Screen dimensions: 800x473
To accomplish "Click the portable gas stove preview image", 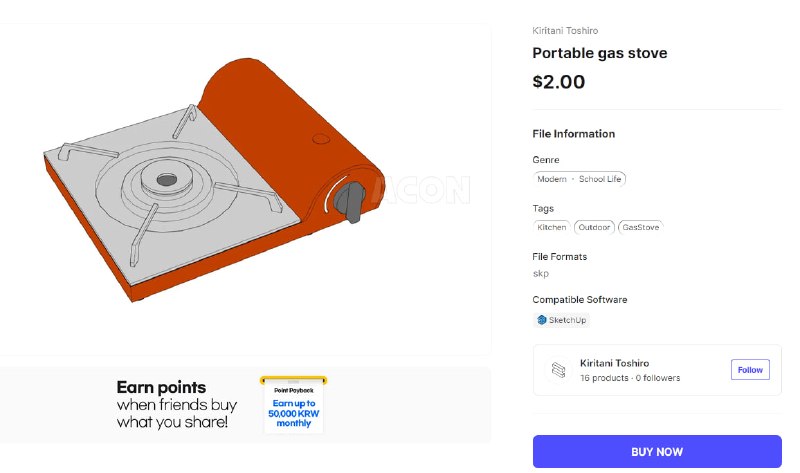I will 214,181.
